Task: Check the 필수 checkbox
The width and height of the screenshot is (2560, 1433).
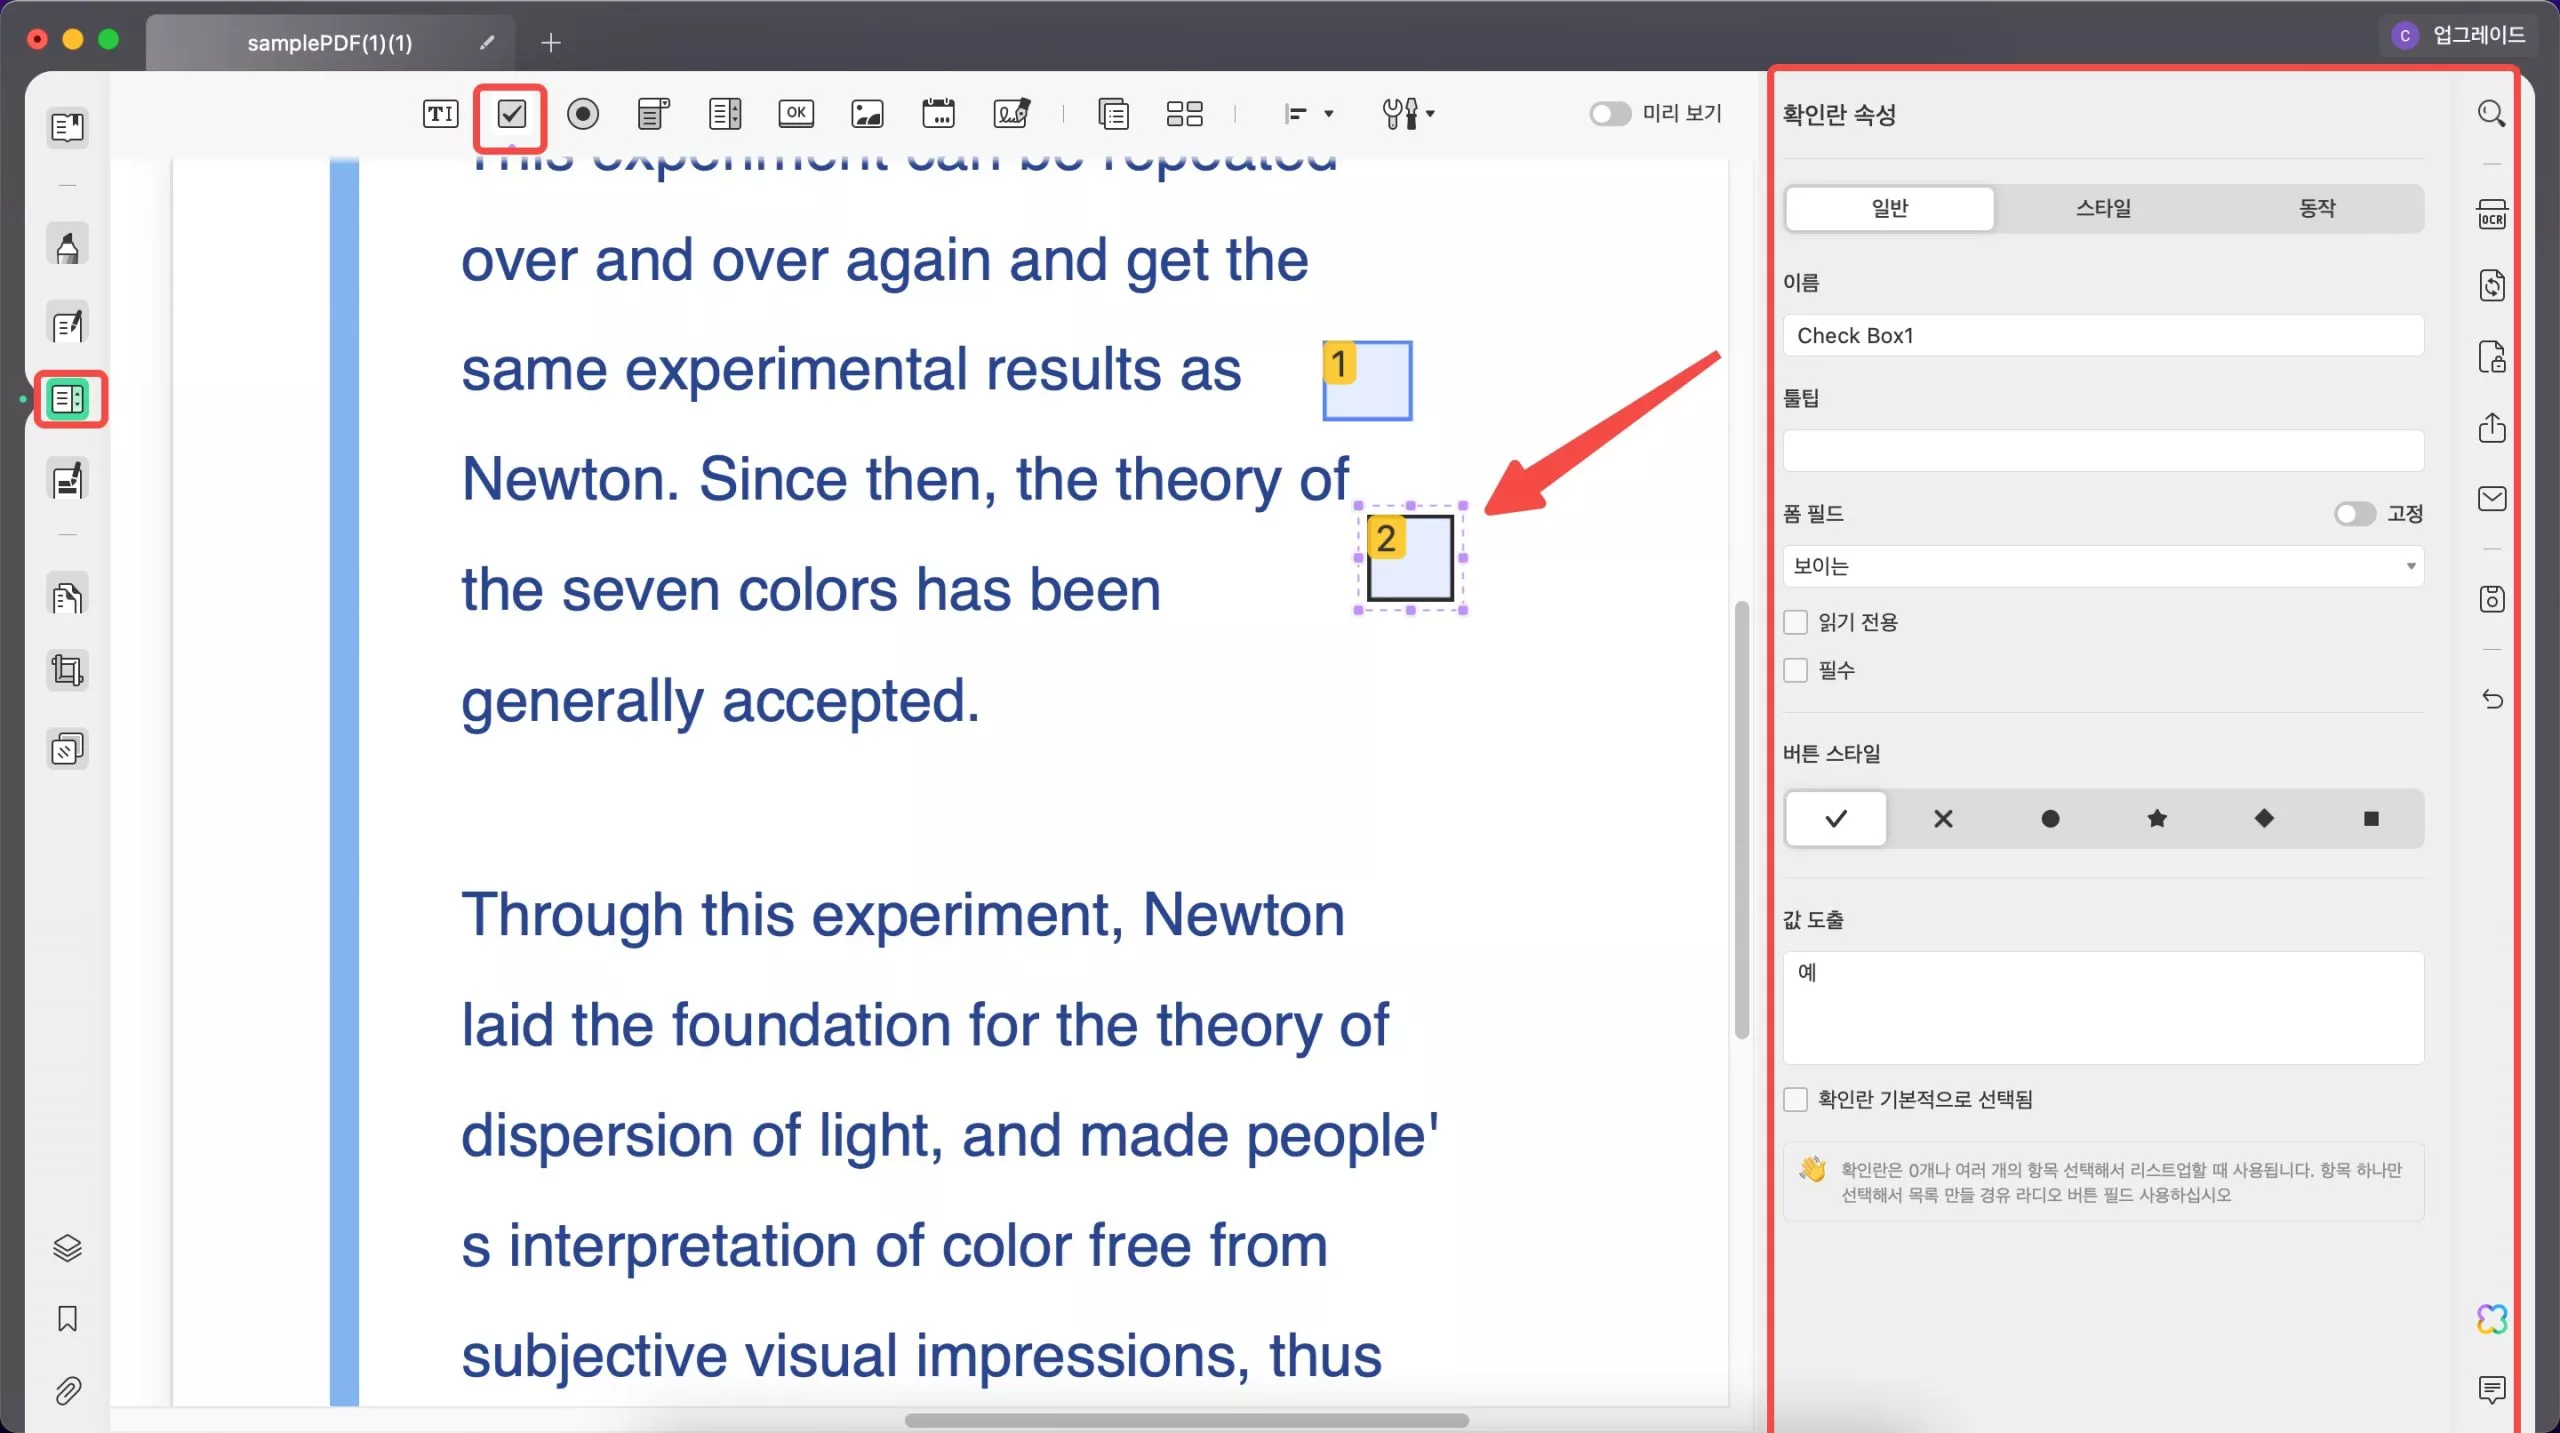Action: 1796,670
